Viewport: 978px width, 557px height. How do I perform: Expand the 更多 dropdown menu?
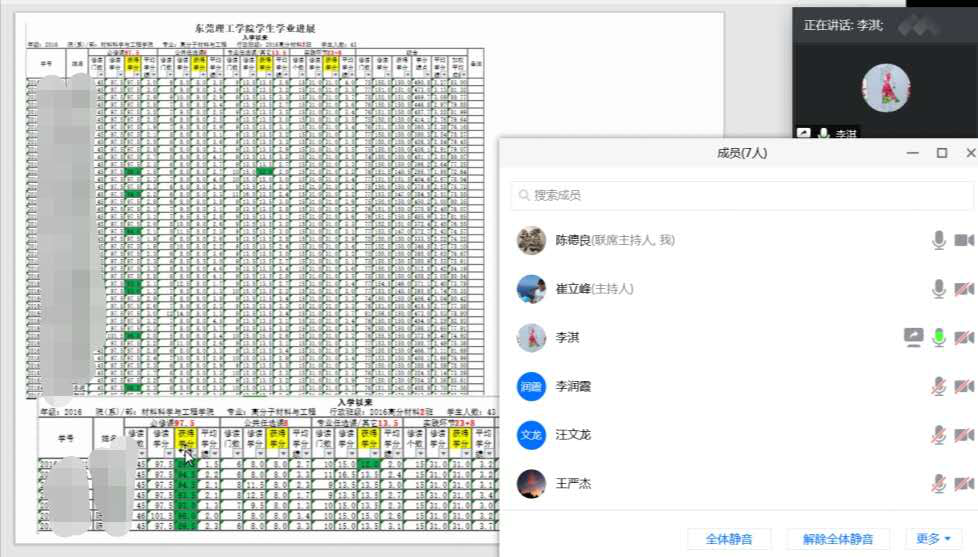pyautogui.click(x=933, y=539)
